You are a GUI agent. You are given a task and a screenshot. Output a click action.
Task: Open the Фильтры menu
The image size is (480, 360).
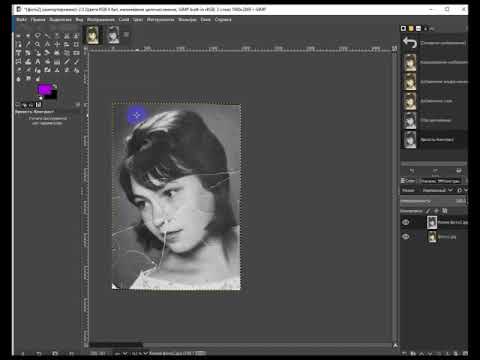coord(187,20)
